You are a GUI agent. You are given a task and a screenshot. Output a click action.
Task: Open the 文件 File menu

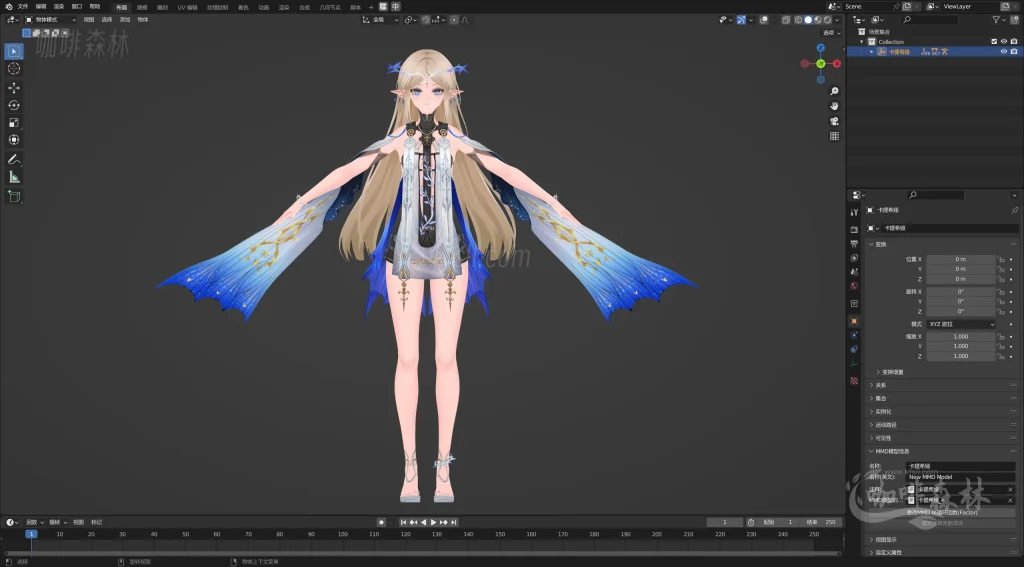23,7
